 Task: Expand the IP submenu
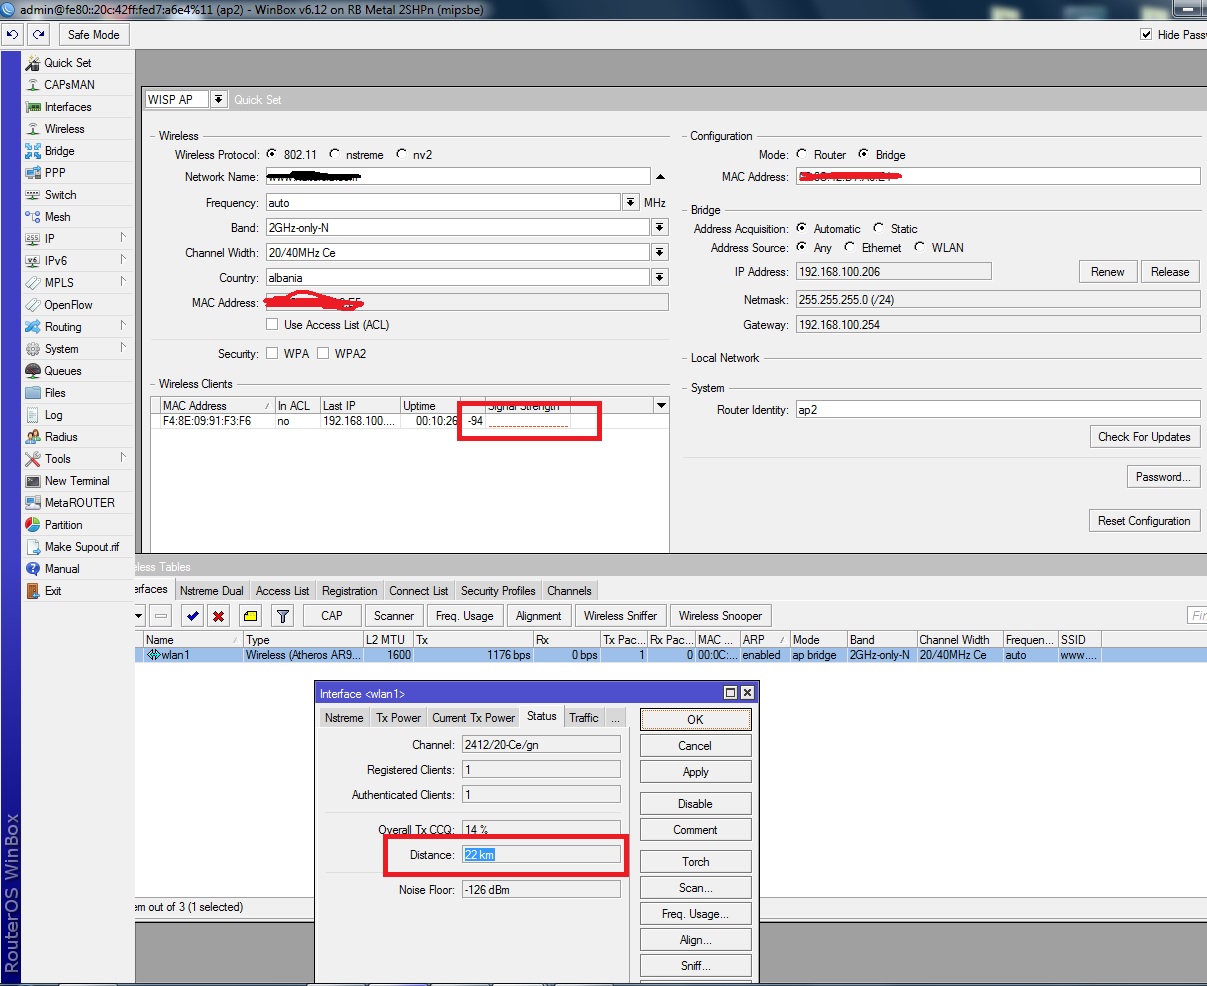click(x=123, y=238)
